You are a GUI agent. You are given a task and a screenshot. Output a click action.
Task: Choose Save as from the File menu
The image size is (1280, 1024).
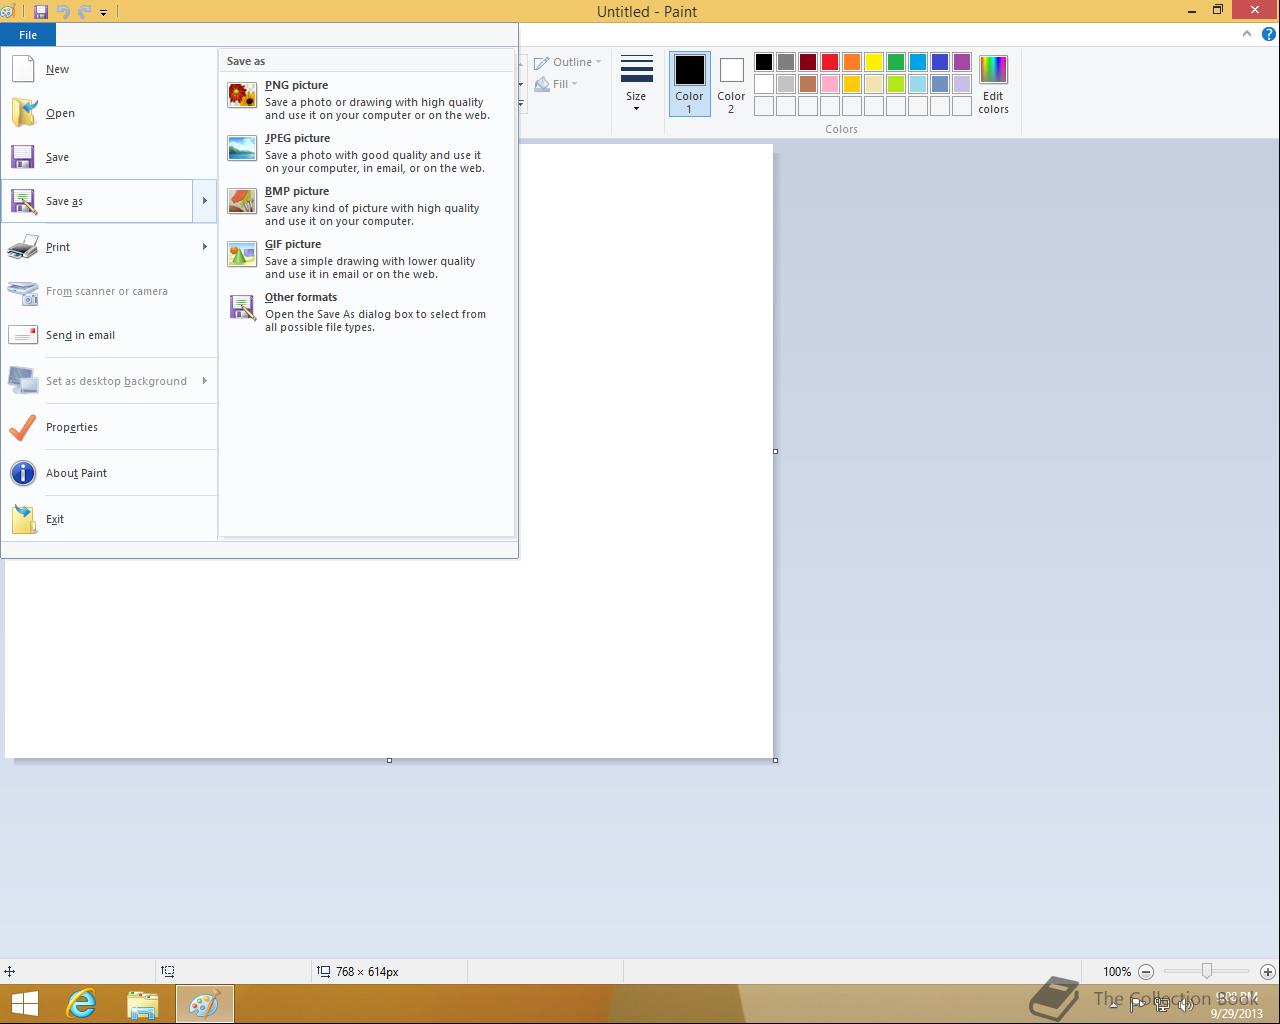tap(97, 201)
